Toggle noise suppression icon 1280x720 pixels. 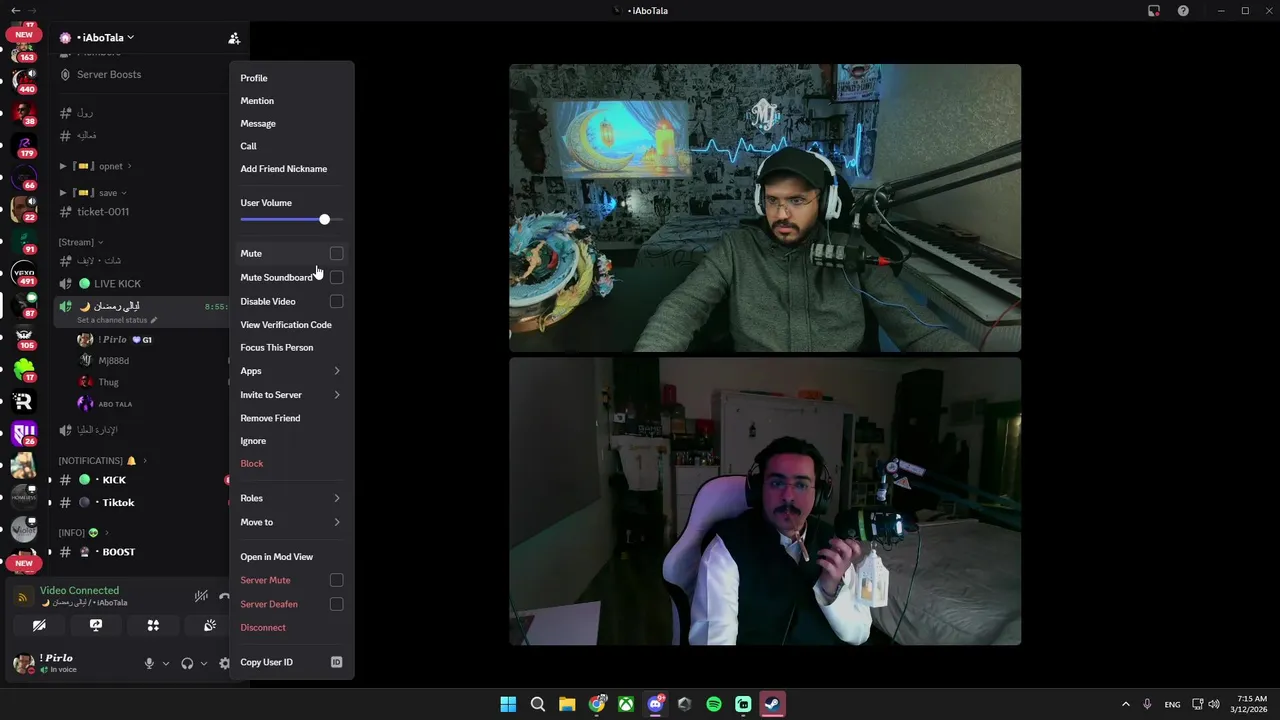click(201, 596)
